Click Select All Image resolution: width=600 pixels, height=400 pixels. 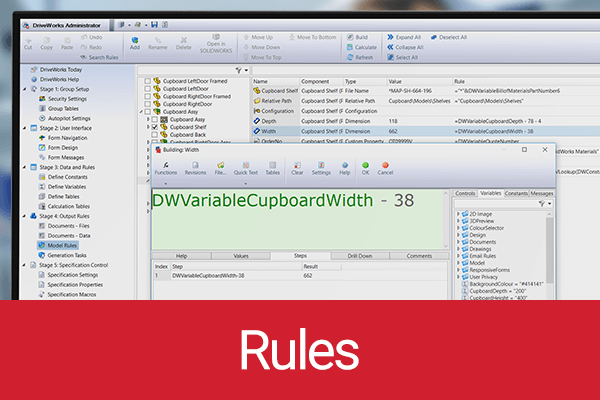tap(402, 57)
